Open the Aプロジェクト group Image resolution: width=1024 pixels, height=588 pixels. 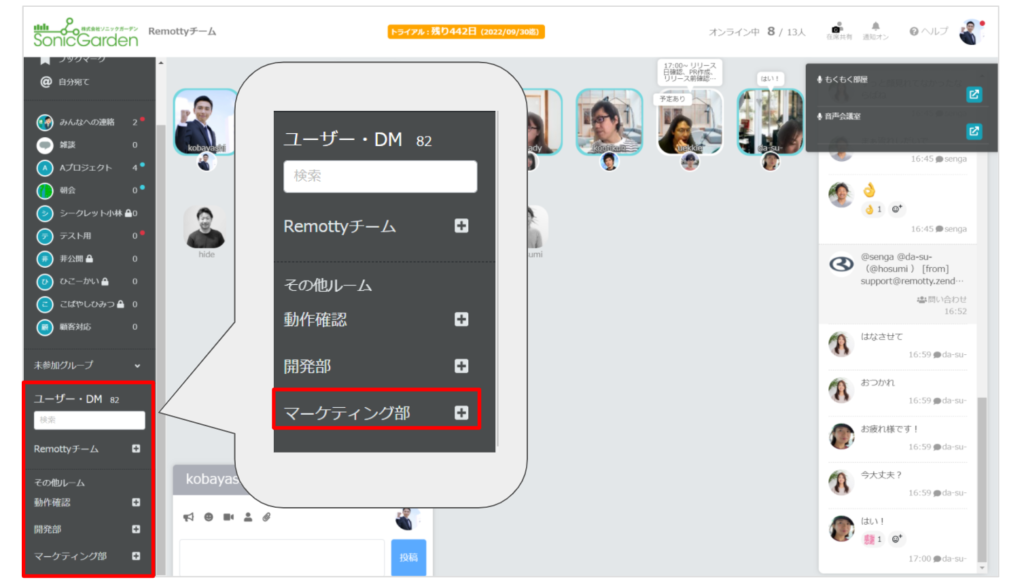[x=88, y=168]
